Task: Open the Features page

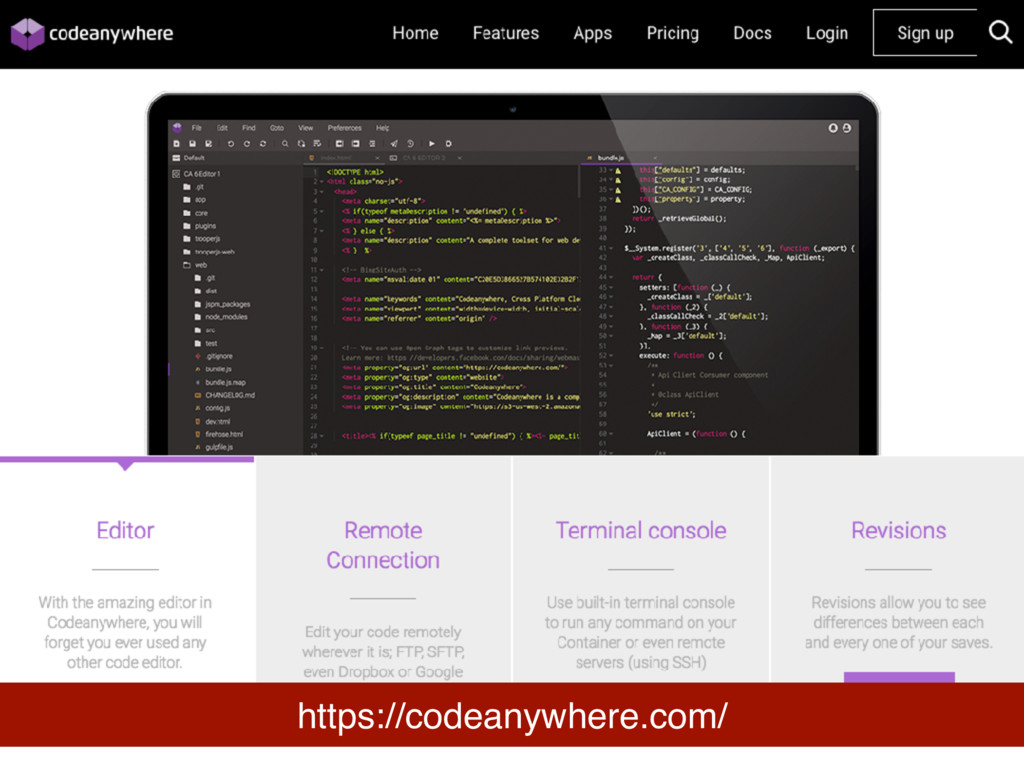Action: [x=505, y=33]
